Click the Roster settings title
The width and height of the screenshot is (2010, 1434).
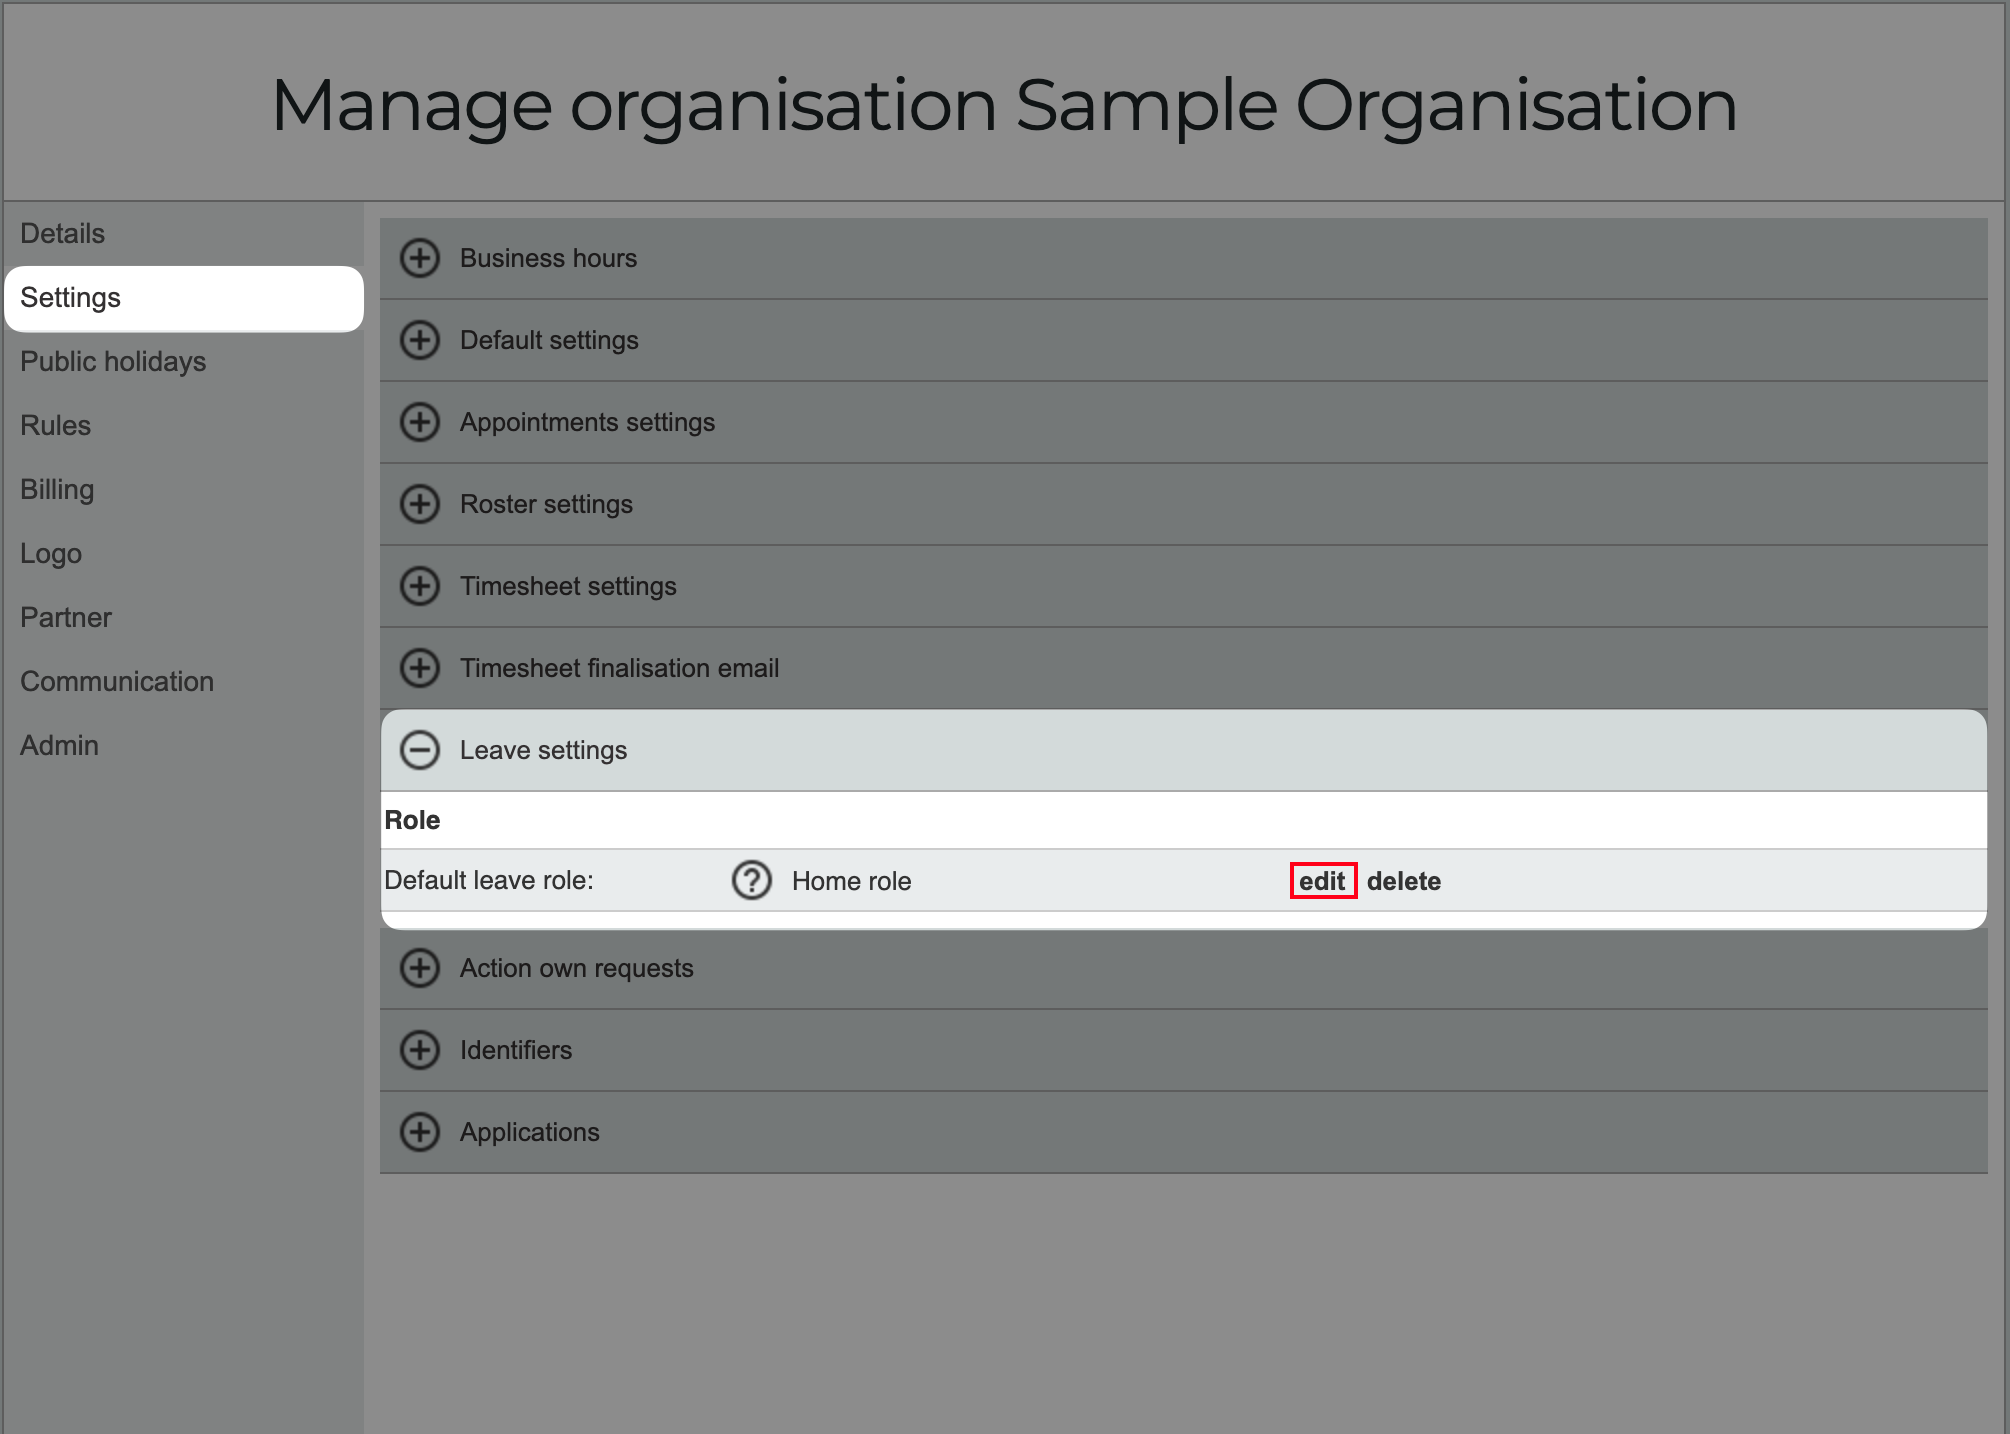point(546,504)
